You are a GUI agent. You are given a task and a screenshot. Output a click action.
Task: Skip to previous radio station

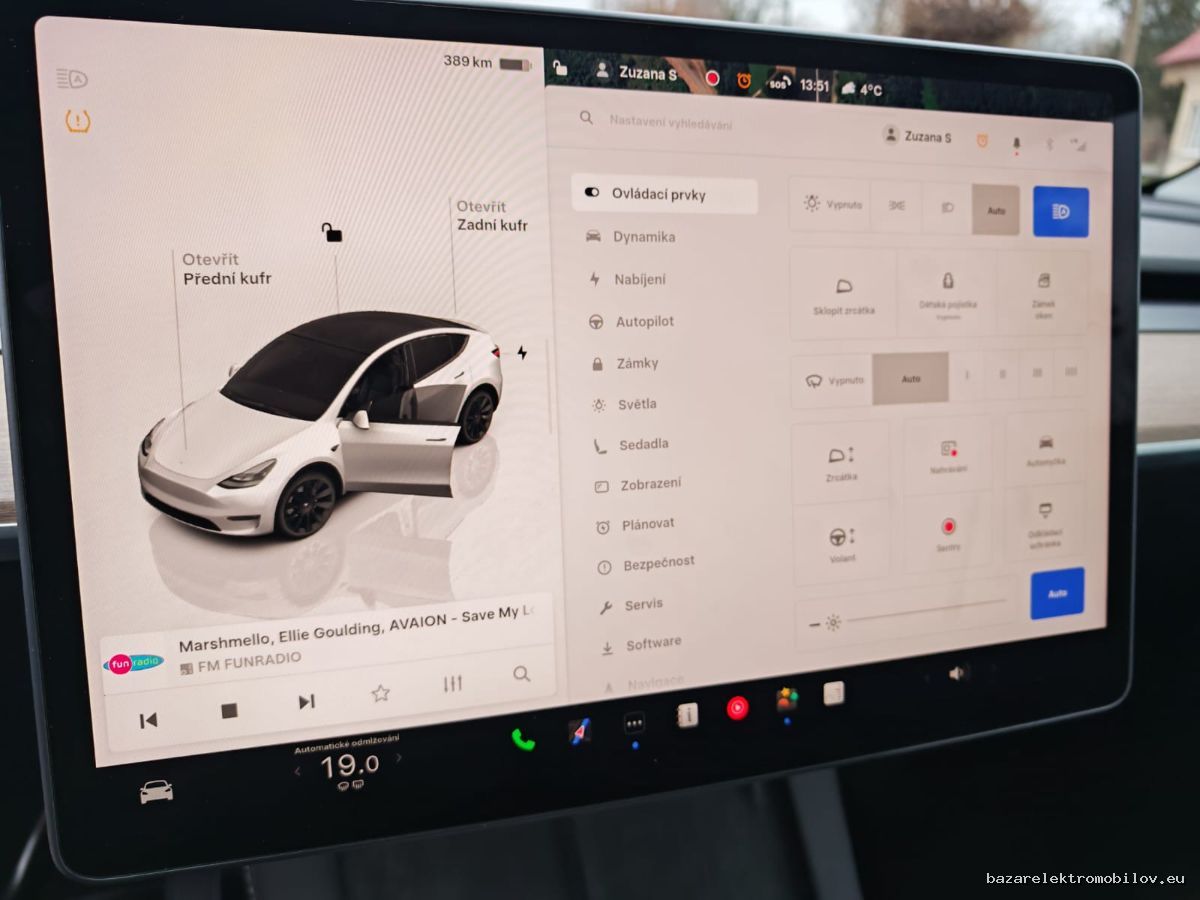pos(148,720)
